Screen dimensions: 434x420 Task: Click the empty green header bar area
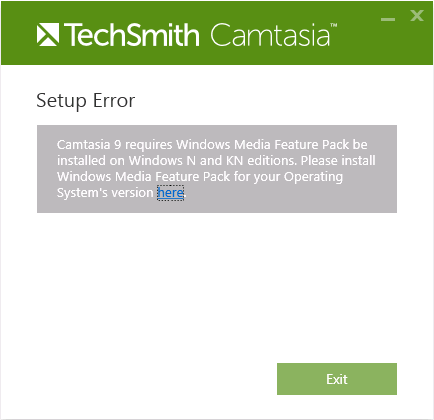coord(357,47)
